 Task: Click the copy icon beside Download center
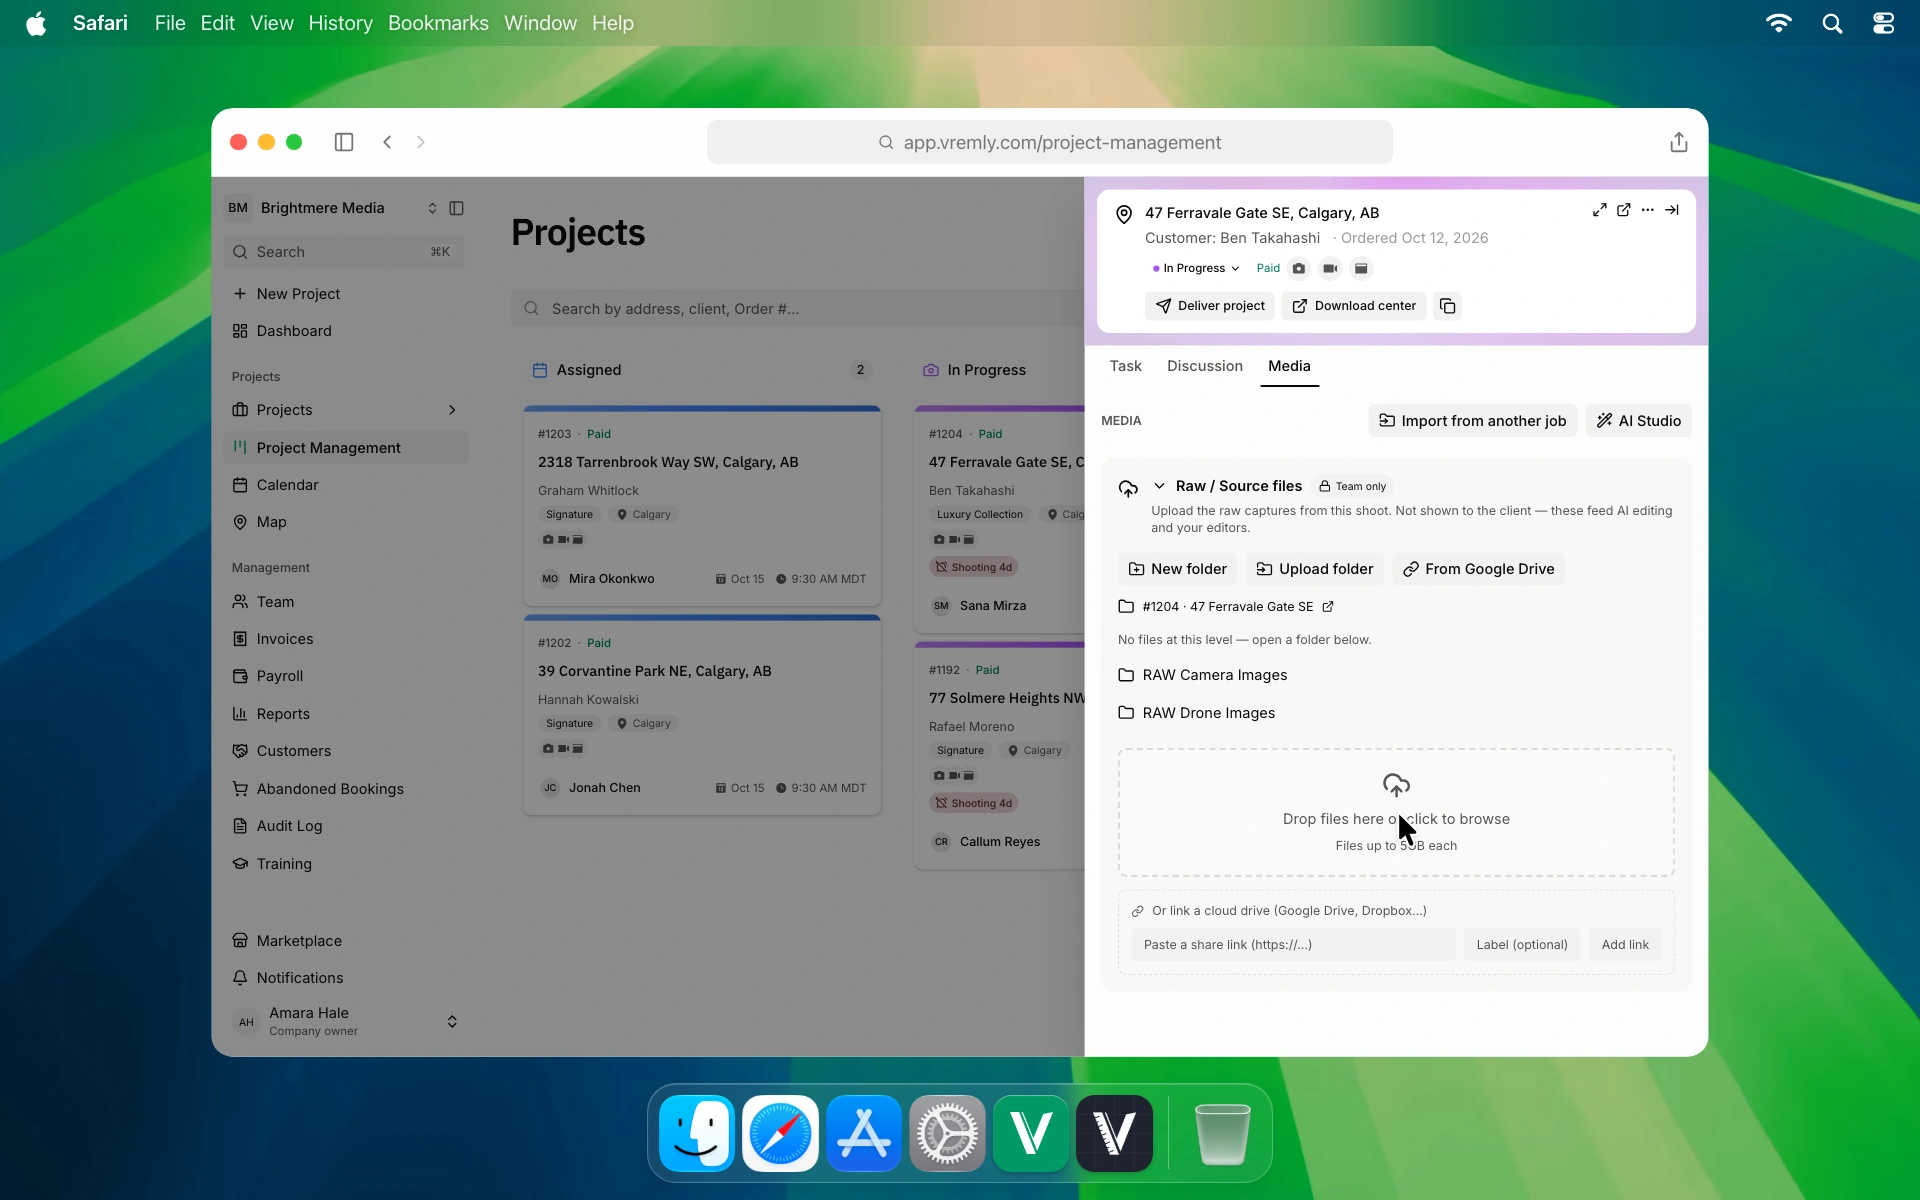pos(1447,306)
